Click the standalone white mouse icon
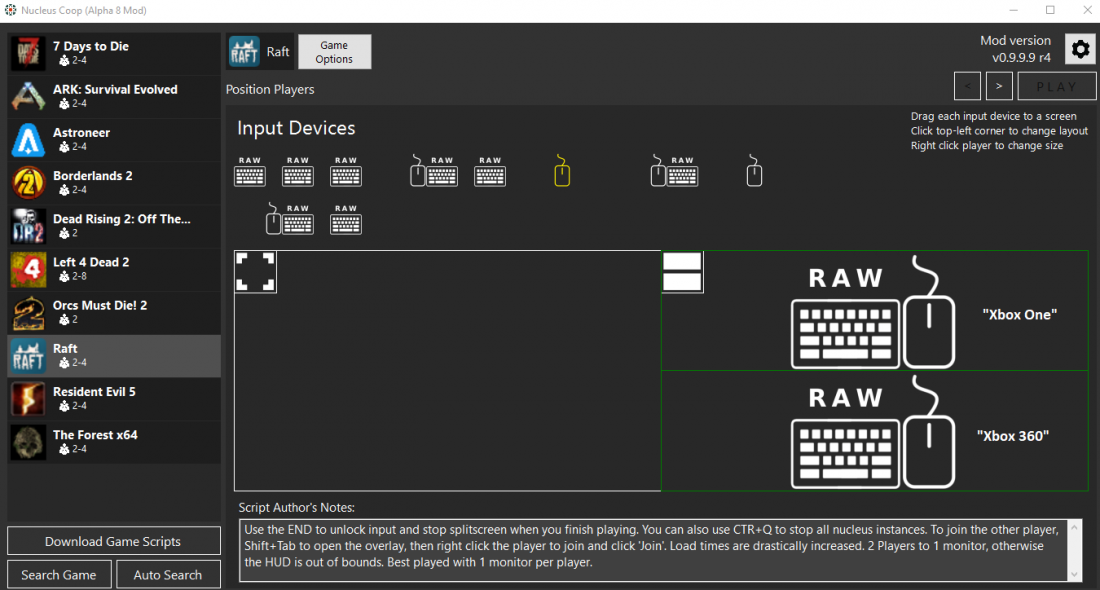This screenshot has height=590, width=1100. tap(754, 172)
